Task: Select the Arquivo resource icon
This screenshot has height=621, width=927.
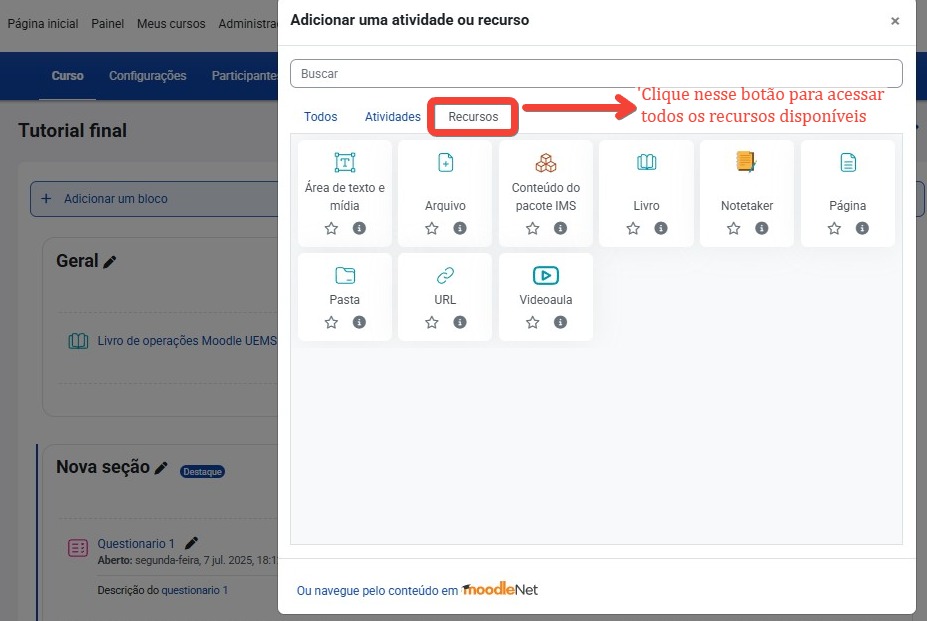Action: click(x=445, y=162)
